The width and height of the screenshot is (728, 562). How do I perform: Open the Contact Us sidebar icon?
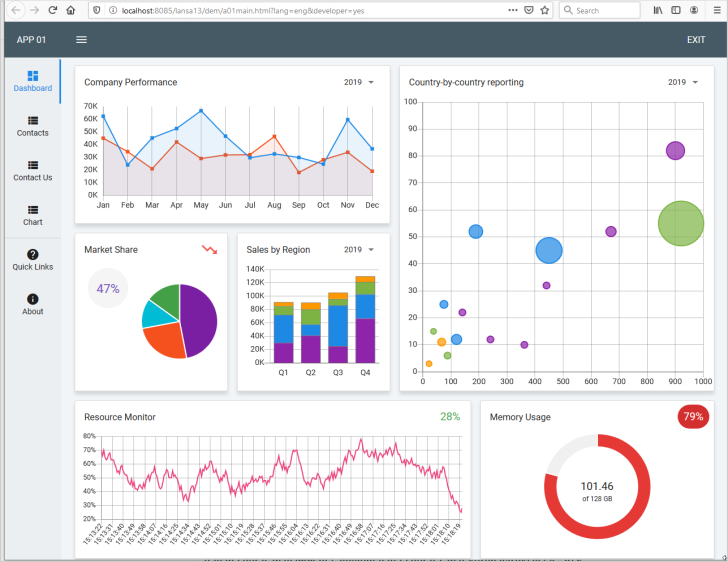[x=33, y=165]
